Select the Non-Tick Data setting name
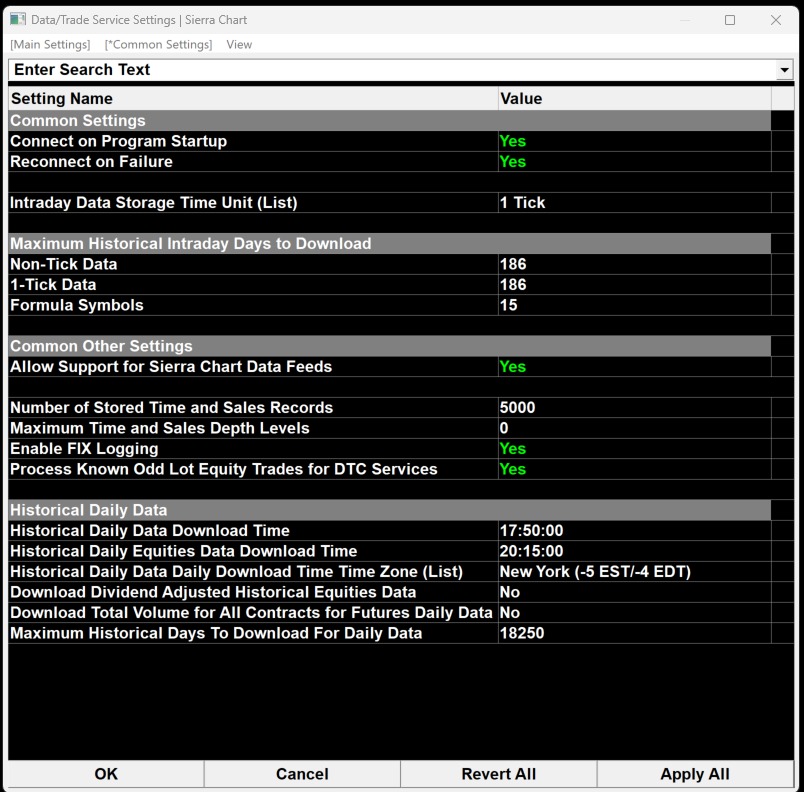Image resolution: width=804 pixels, height=792 pixels. [x=253, y=264]
